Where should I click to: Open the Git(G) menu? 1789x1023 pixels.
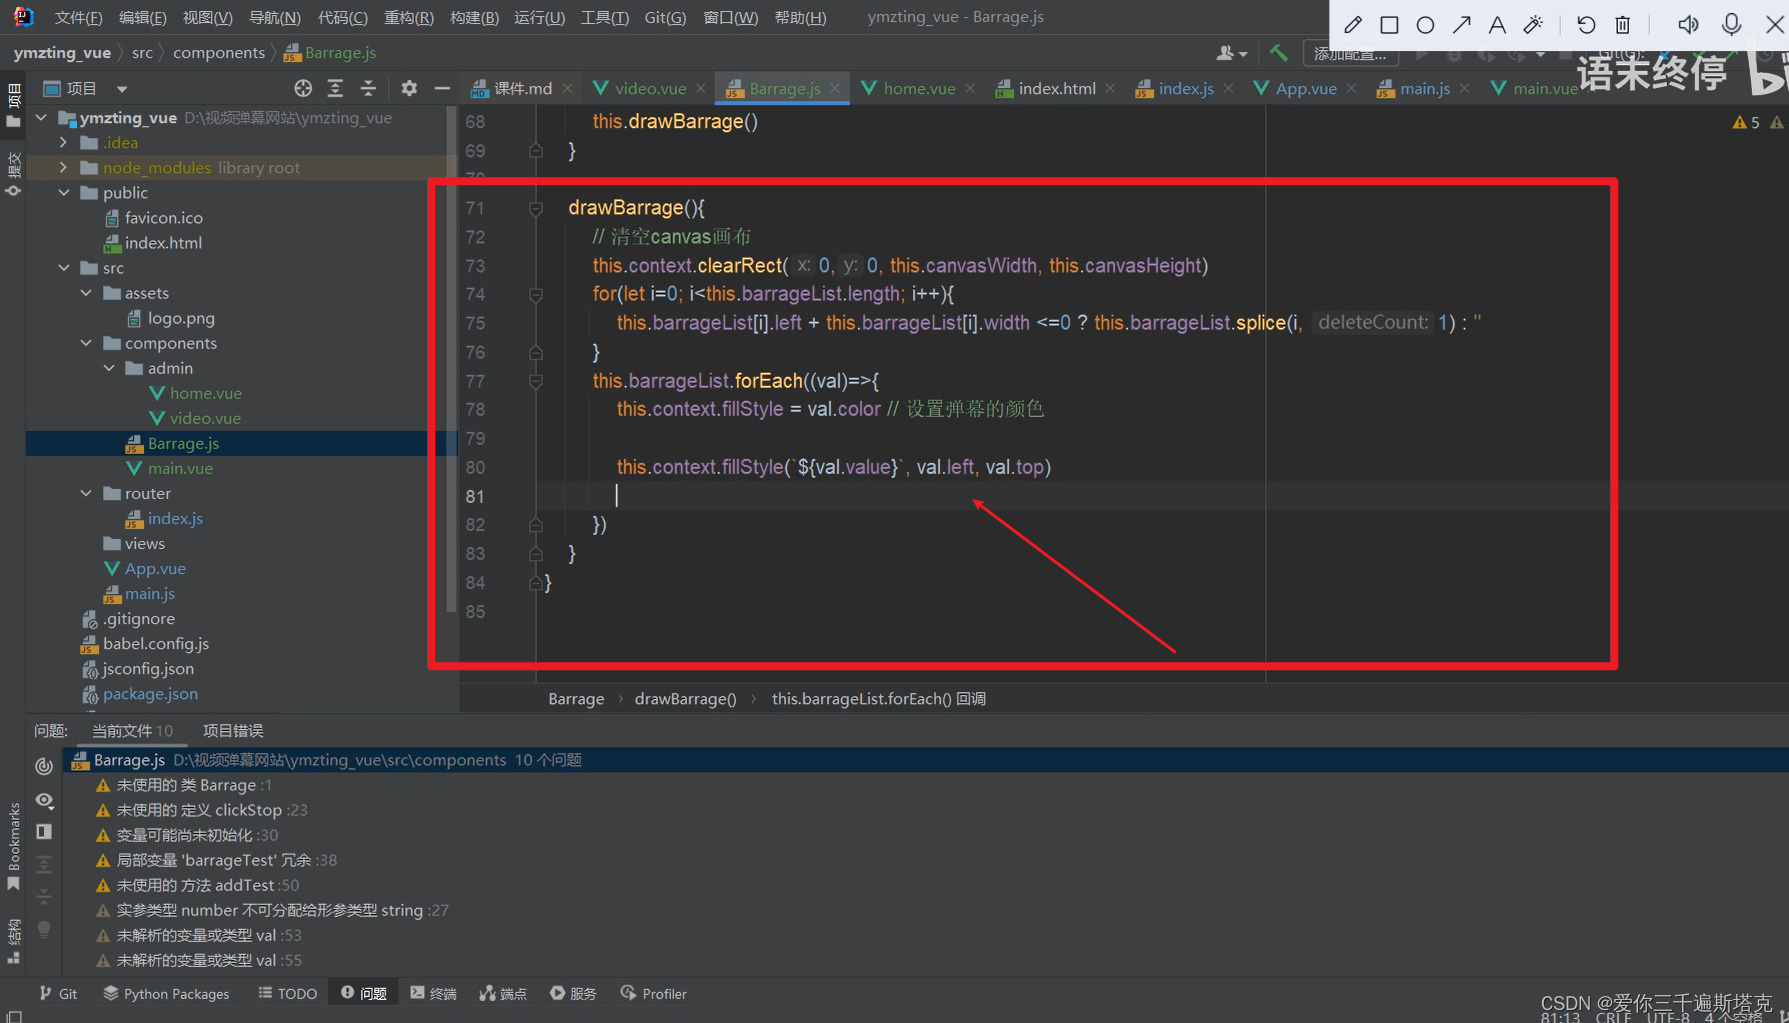tap(665, 17)
